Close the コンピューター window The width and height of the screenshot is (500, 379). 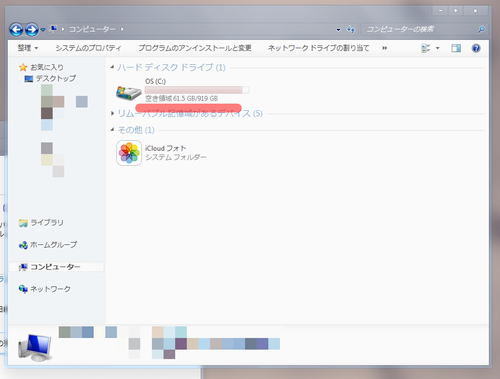click(475, 11)
